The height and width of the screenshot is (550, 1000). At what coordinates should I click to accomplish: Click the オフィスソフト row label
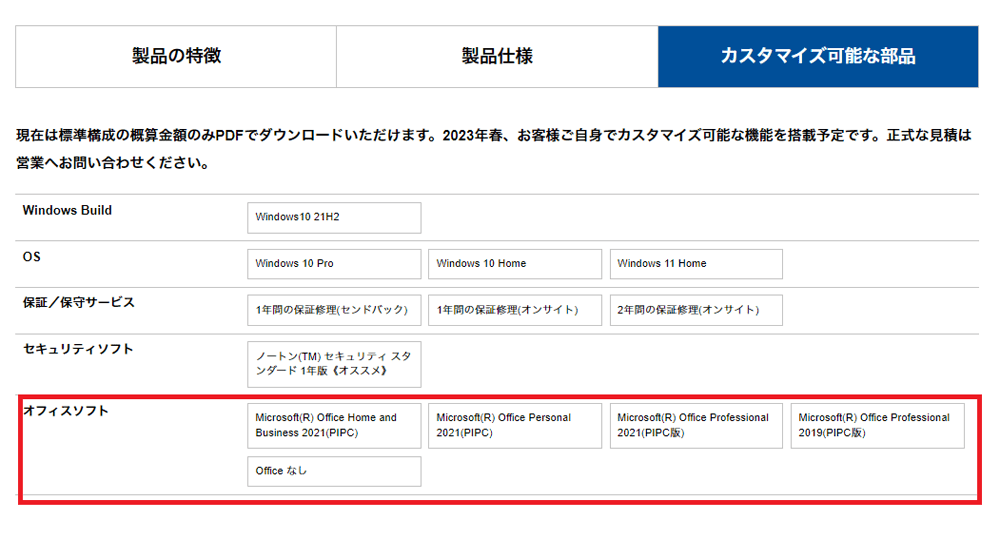(x=66, y=411)
